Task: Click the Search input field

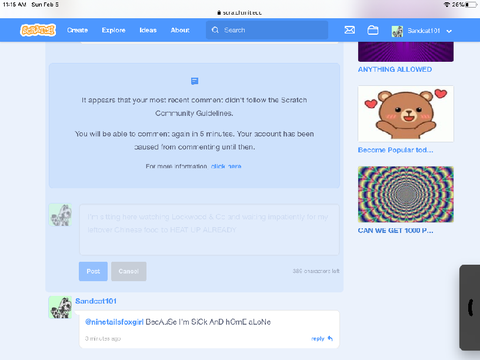Action: [267, 30]
